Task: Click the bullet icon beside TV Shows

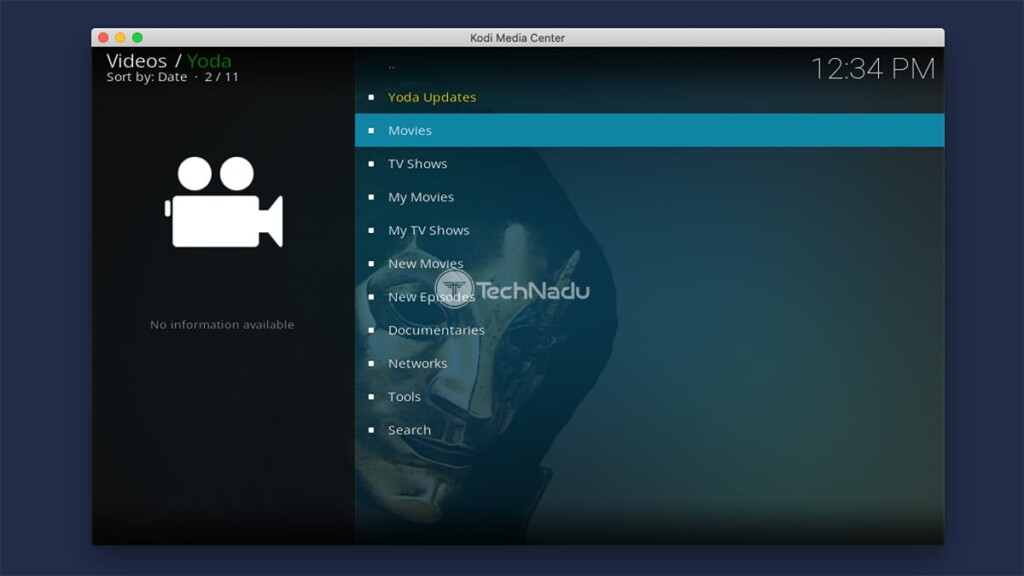Action: [372, 164]
